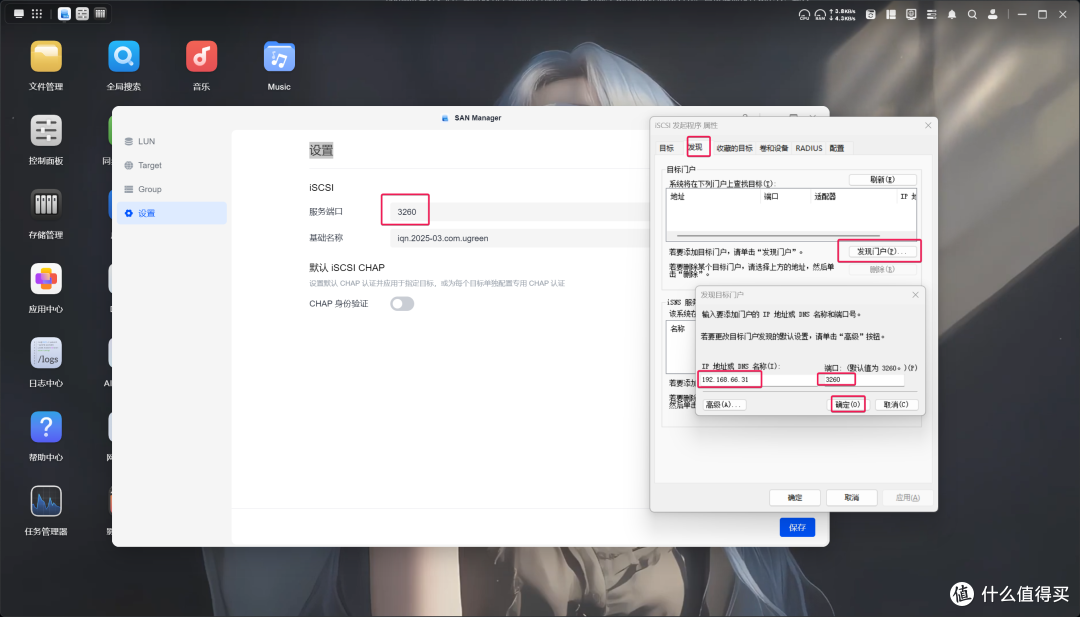Open the notifications bell
This screenshot has height=617, width=1080.
tap(952, 14)
